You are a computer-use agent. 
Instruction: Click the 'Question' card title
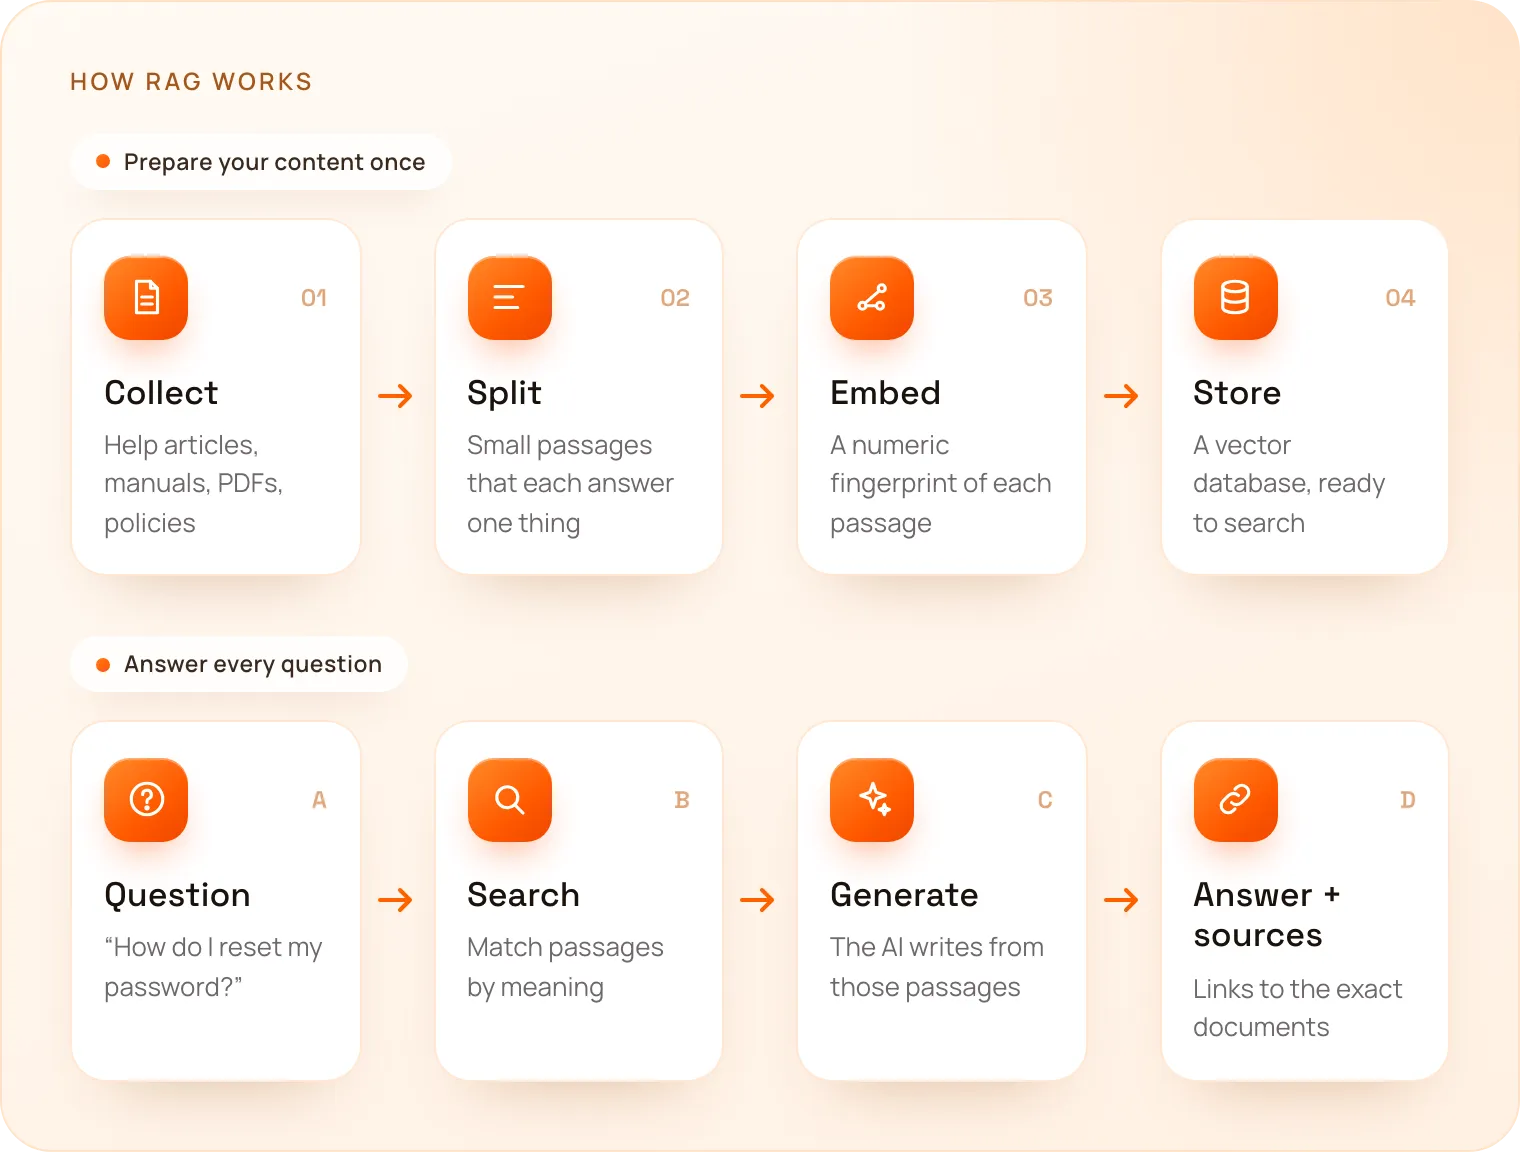coord(178,895)
